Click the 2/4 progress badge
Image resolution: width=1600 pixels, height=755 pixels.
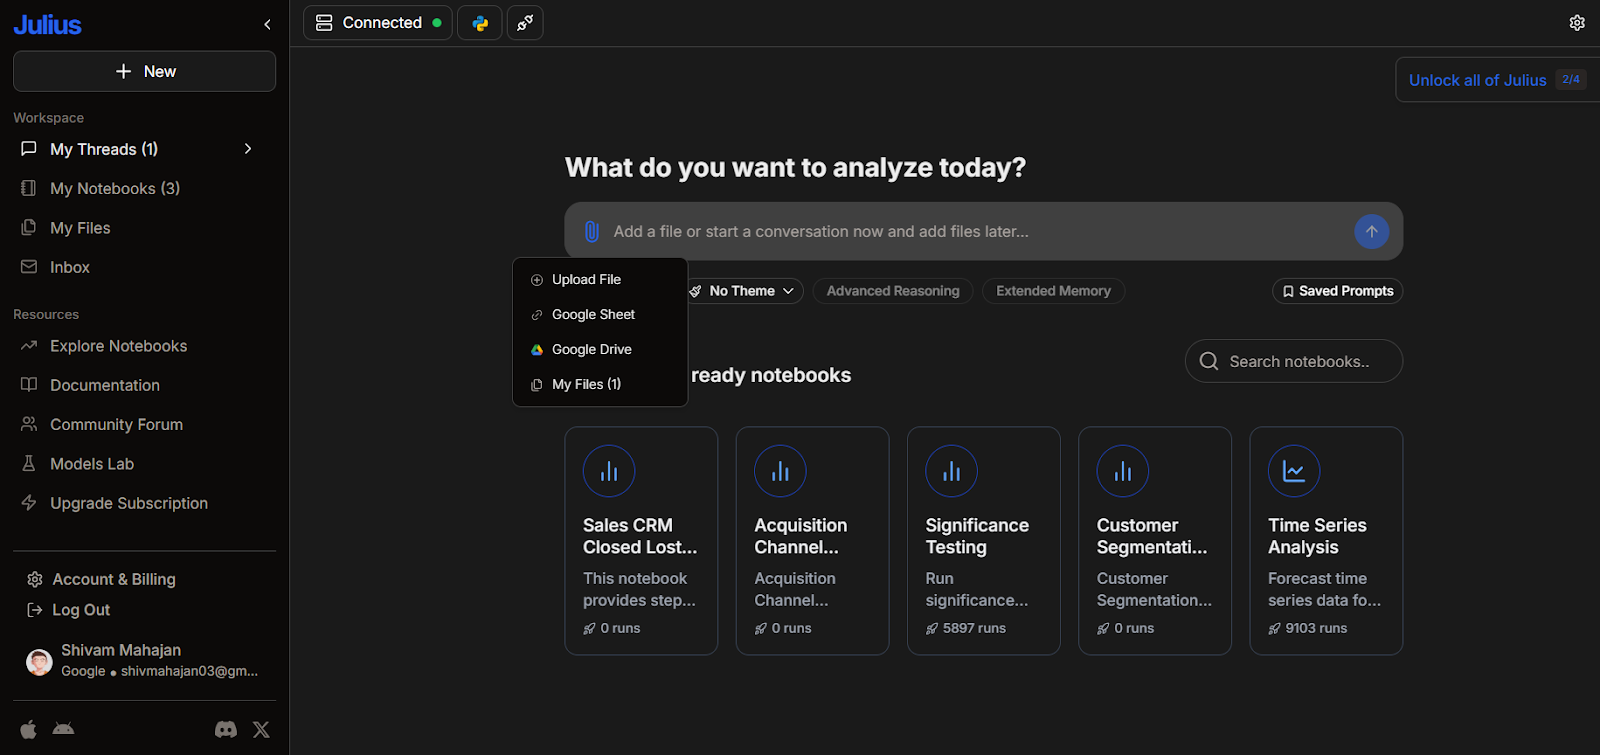coord(1571,80)
